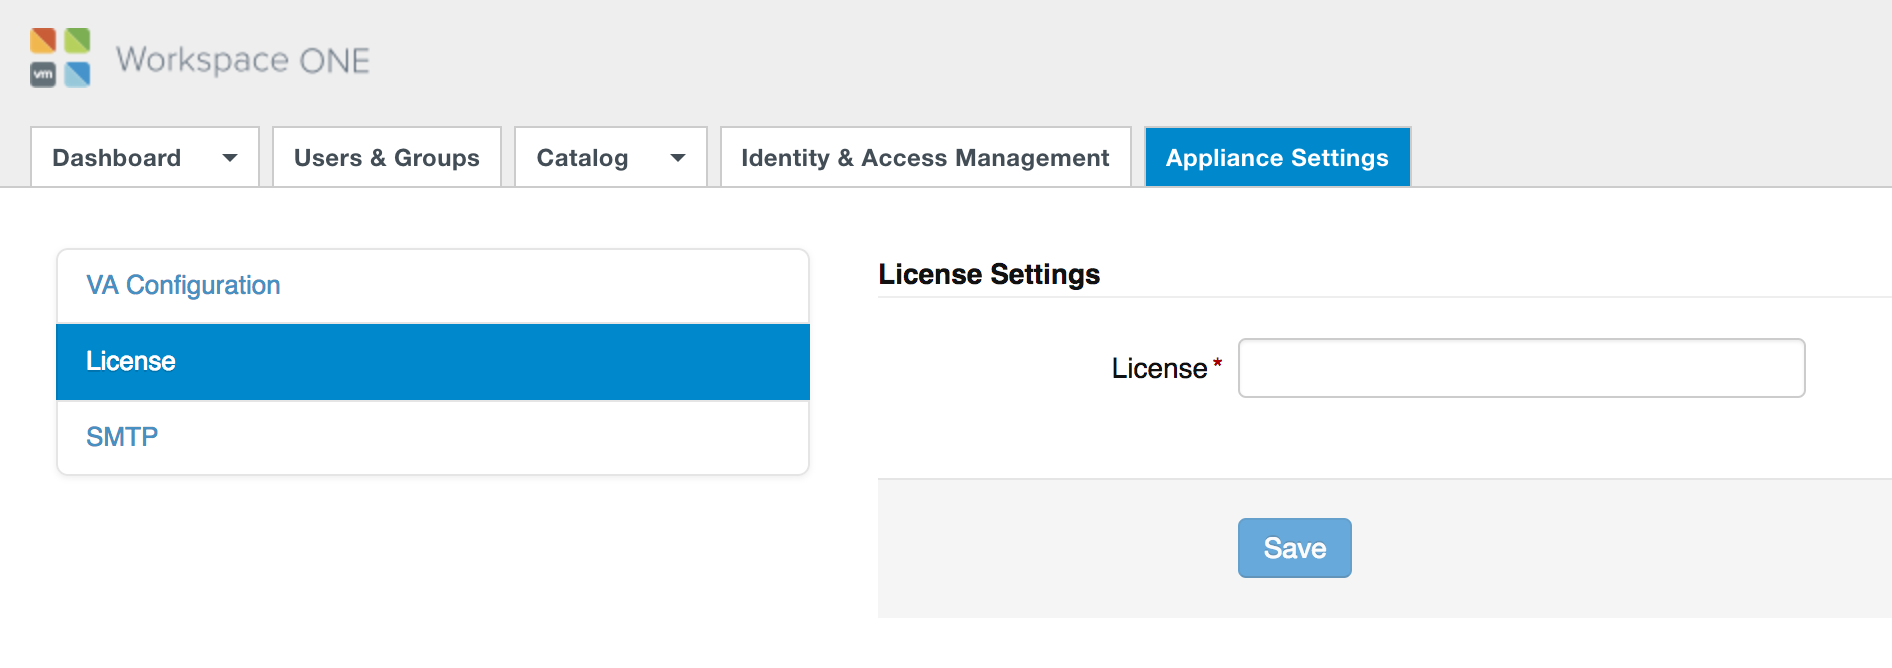Click the orange square in the logo
The image size is (1892, 668).
coord(43,41)
